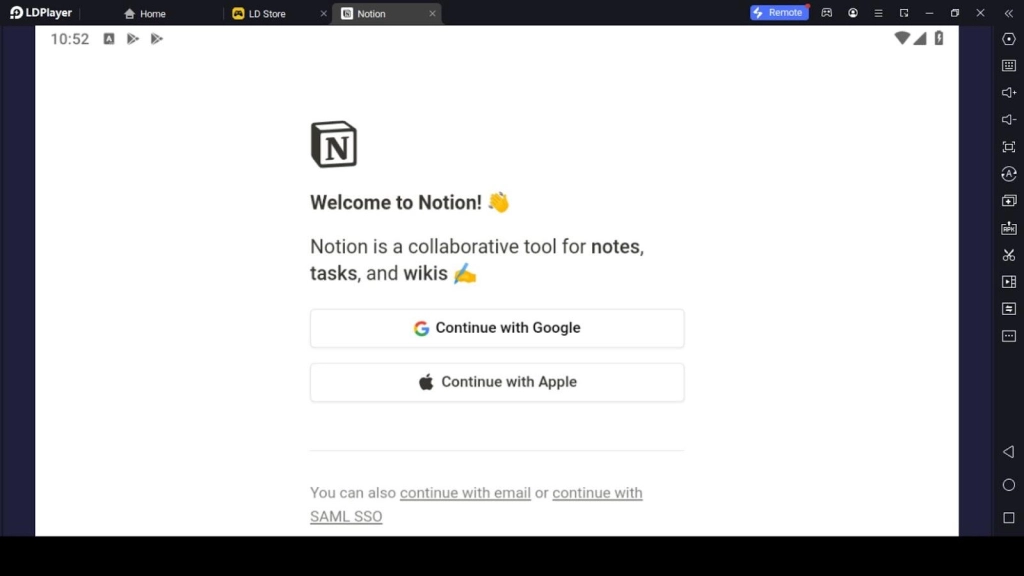Click the Remote button in the title bar
The image size is (1024, 576).
pyautogui.click(x=778, y=12)
